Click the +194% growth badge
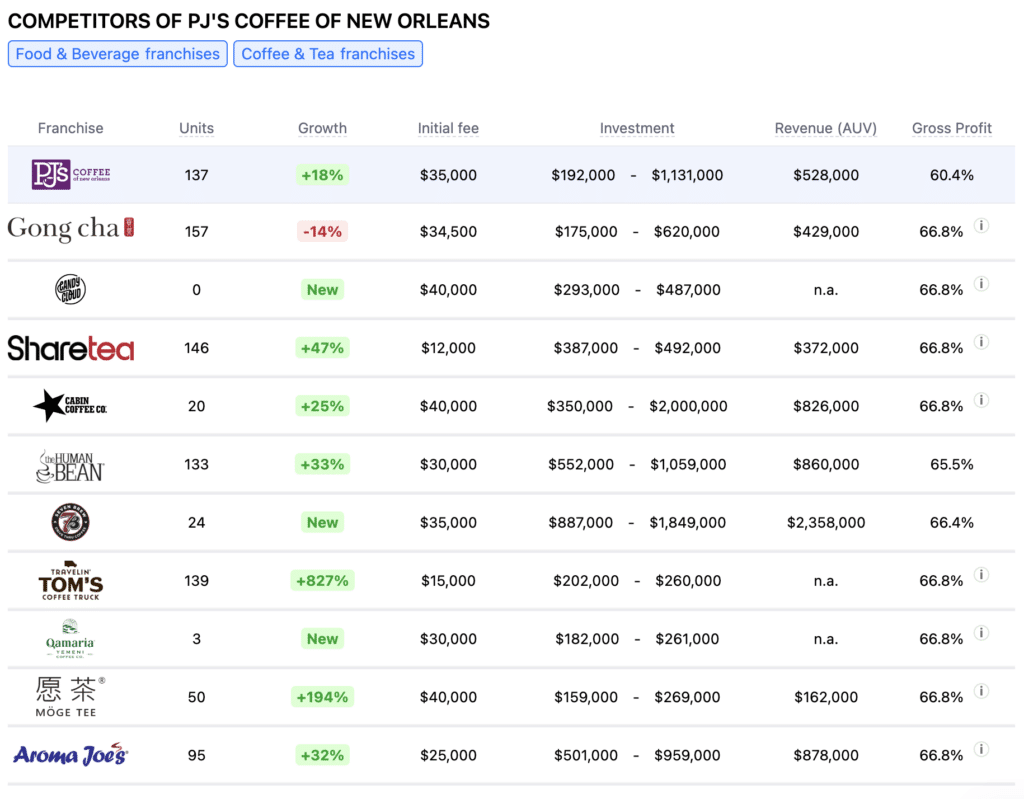 point(322,696)
